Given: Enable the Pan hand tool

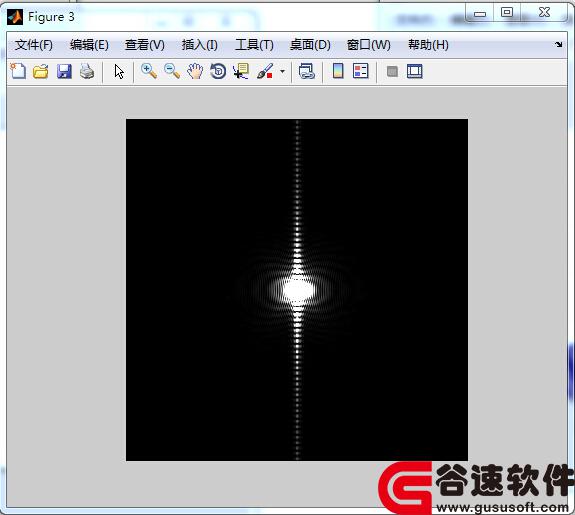Looking at the screenshot, I should click(x=195, y=71).
